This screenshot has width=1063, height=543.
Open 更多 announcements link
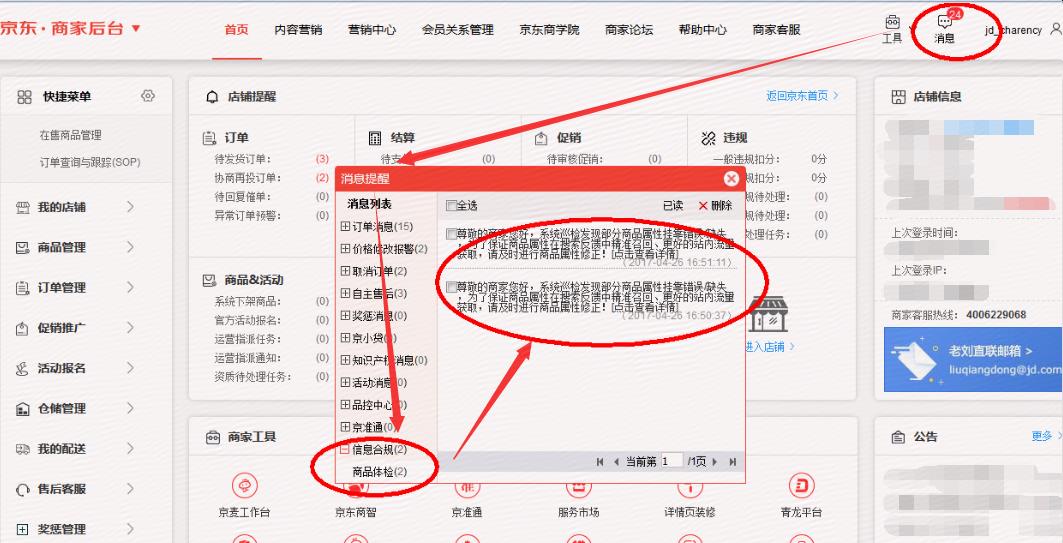tap(1045, 436)
